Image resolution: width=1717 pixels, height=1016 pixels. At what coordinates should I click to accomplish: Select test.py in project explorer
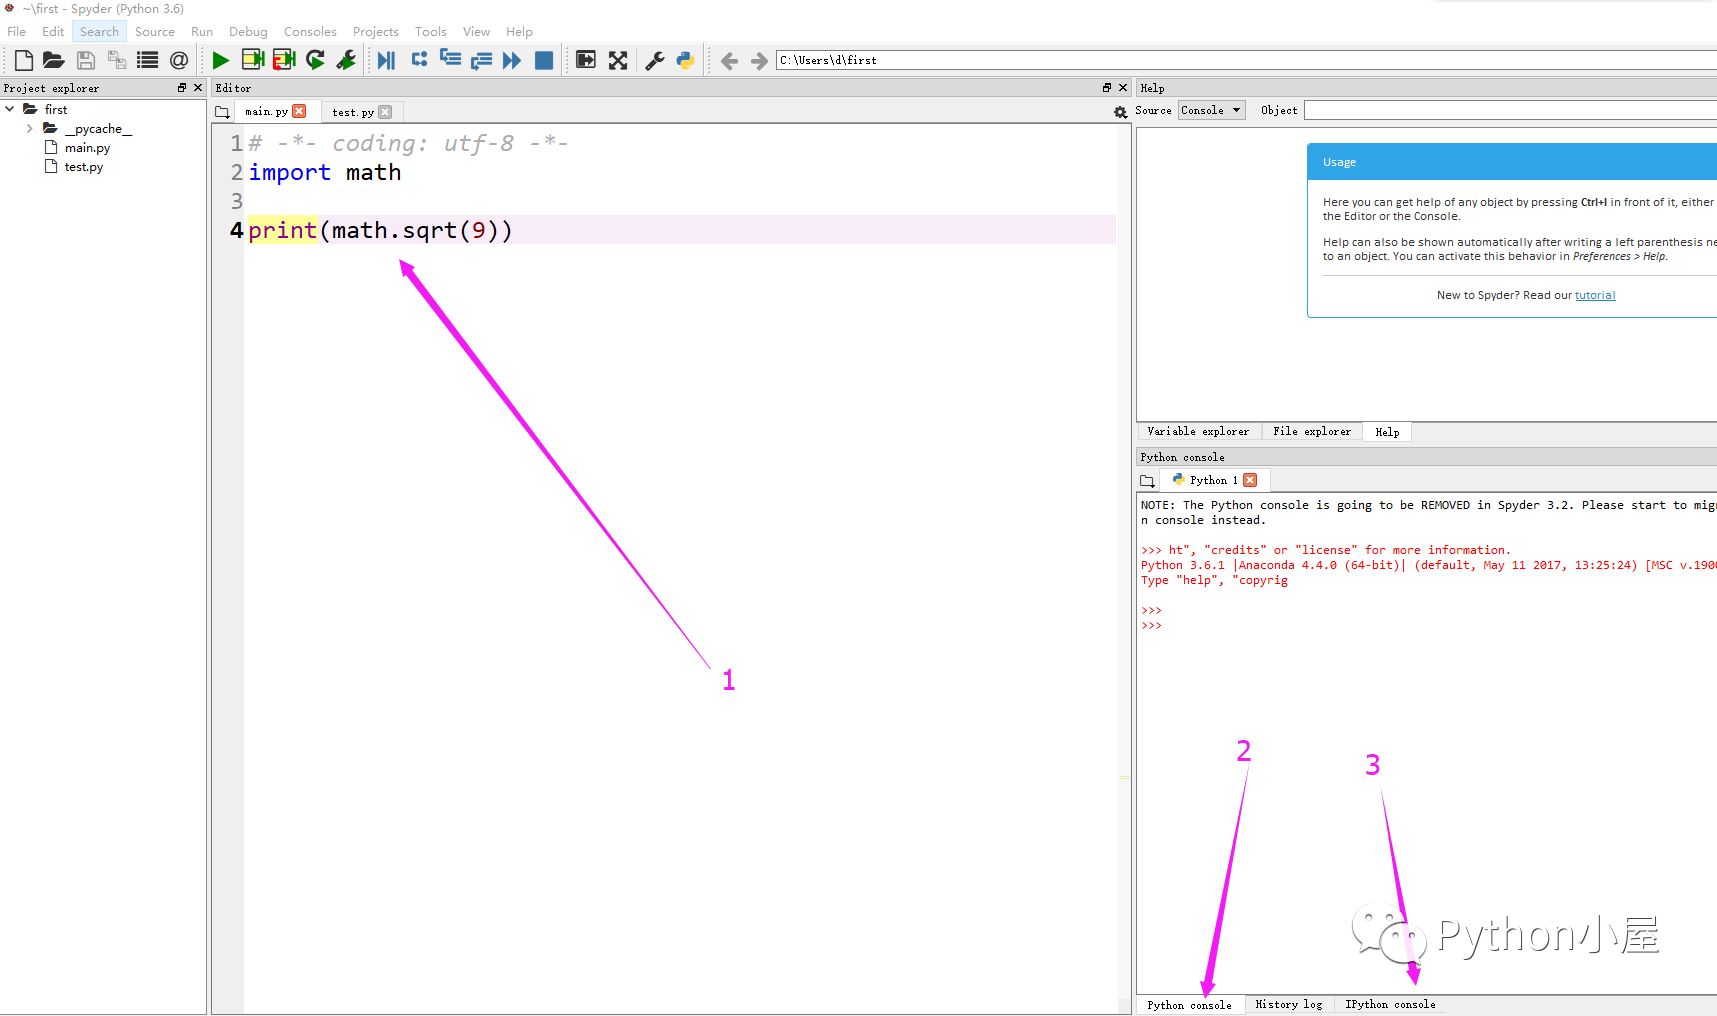coord(84,167)
